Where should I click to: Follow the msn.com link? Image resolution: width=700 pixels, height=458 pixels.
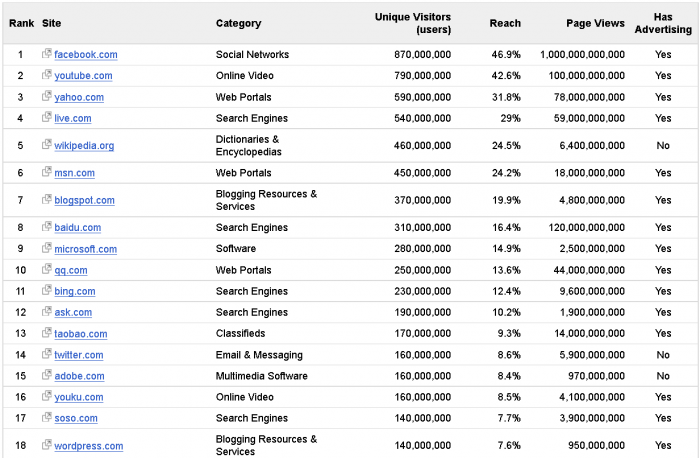(75, 173)
